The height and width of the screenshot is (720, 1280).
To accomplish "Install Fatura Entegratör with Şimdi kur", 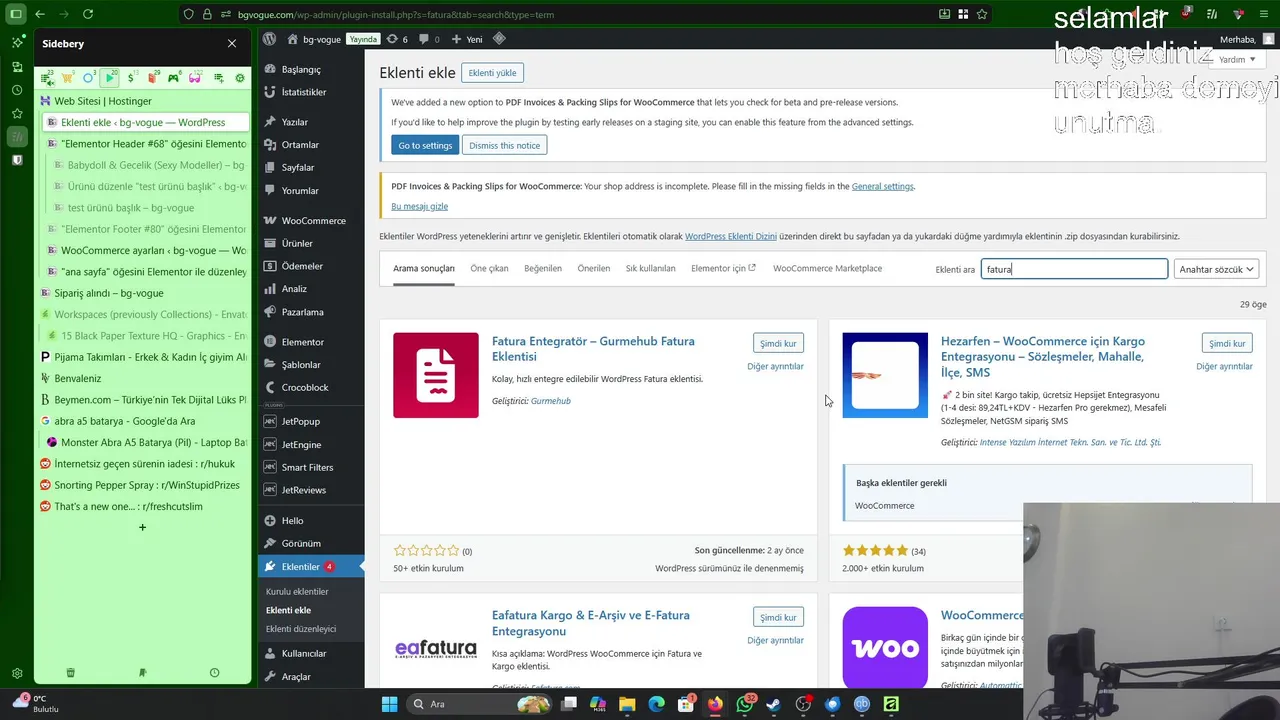I will click(x=778, y=343).
